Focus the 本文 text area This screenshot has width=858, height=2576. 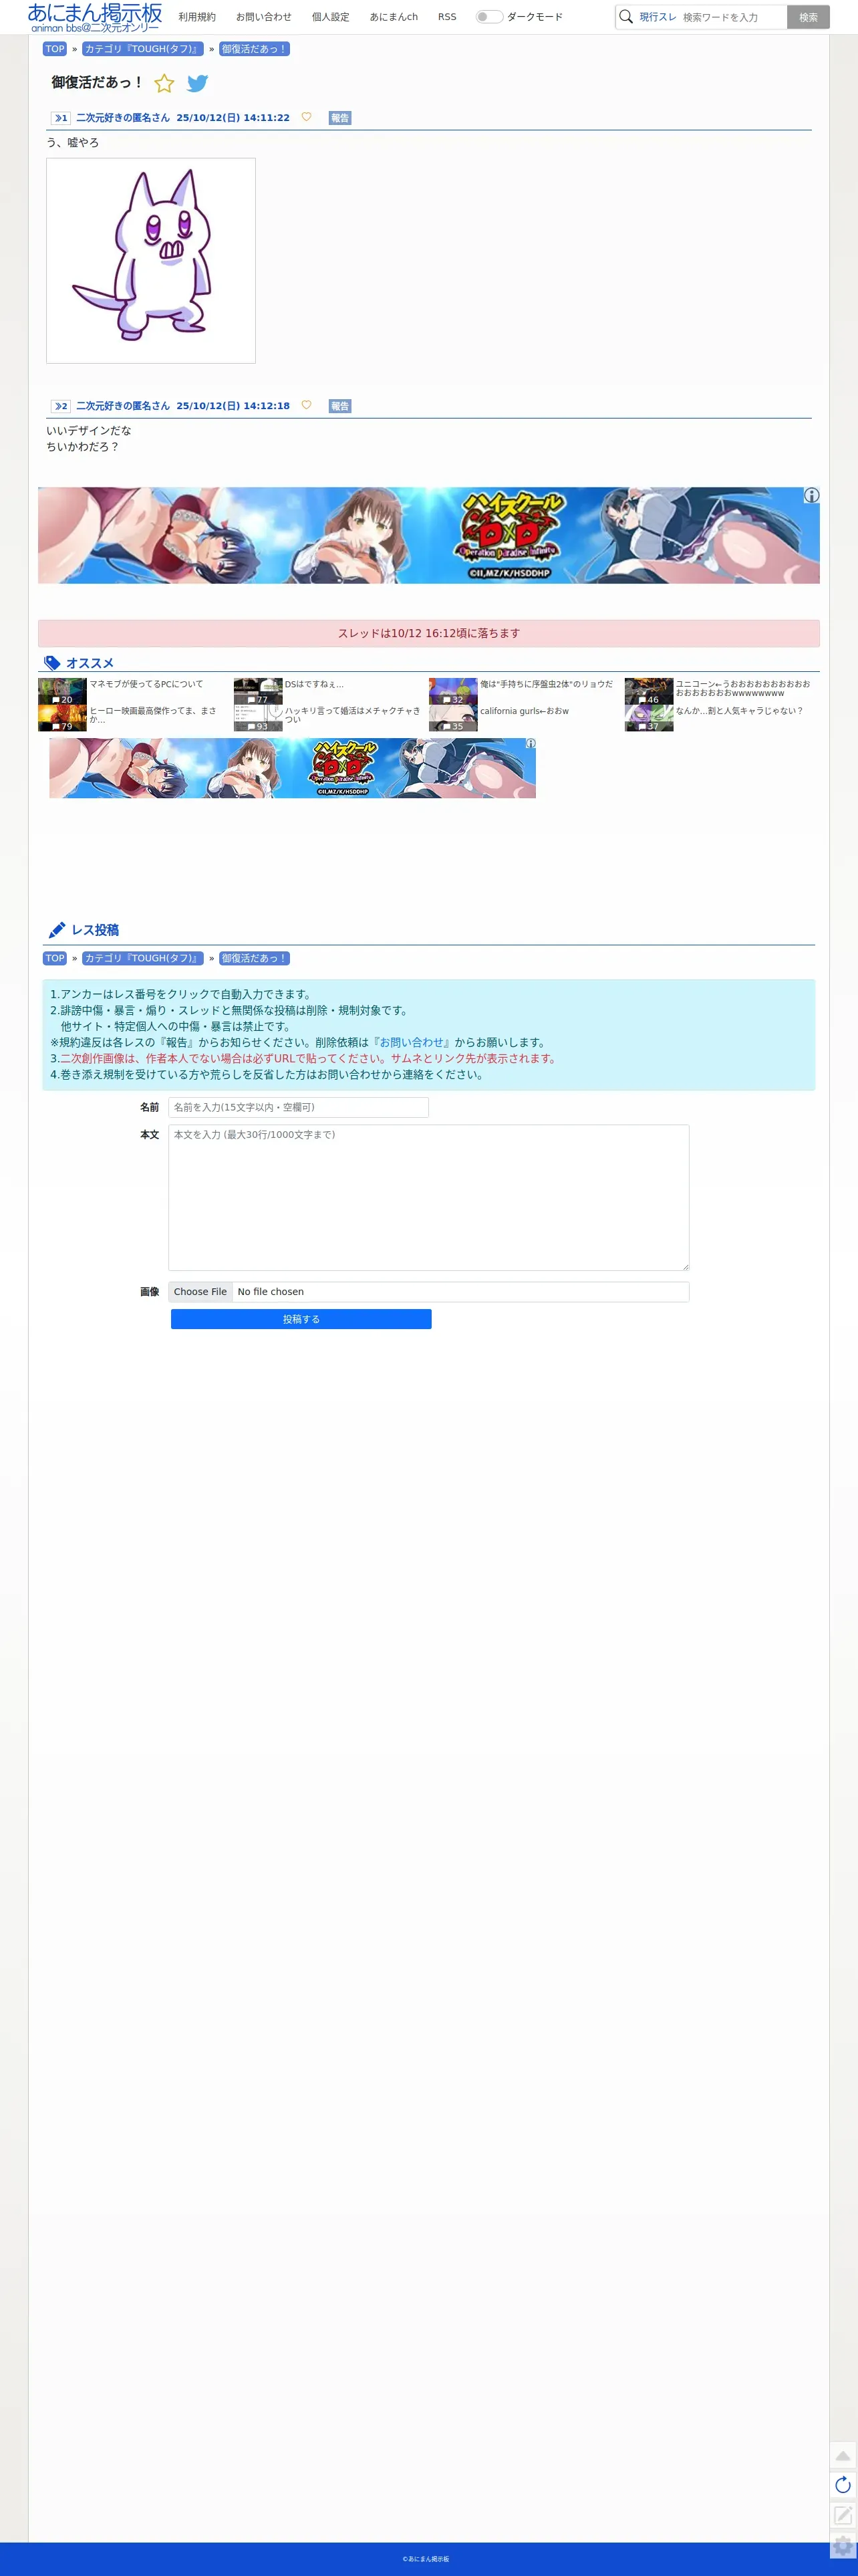[428, 1198]
